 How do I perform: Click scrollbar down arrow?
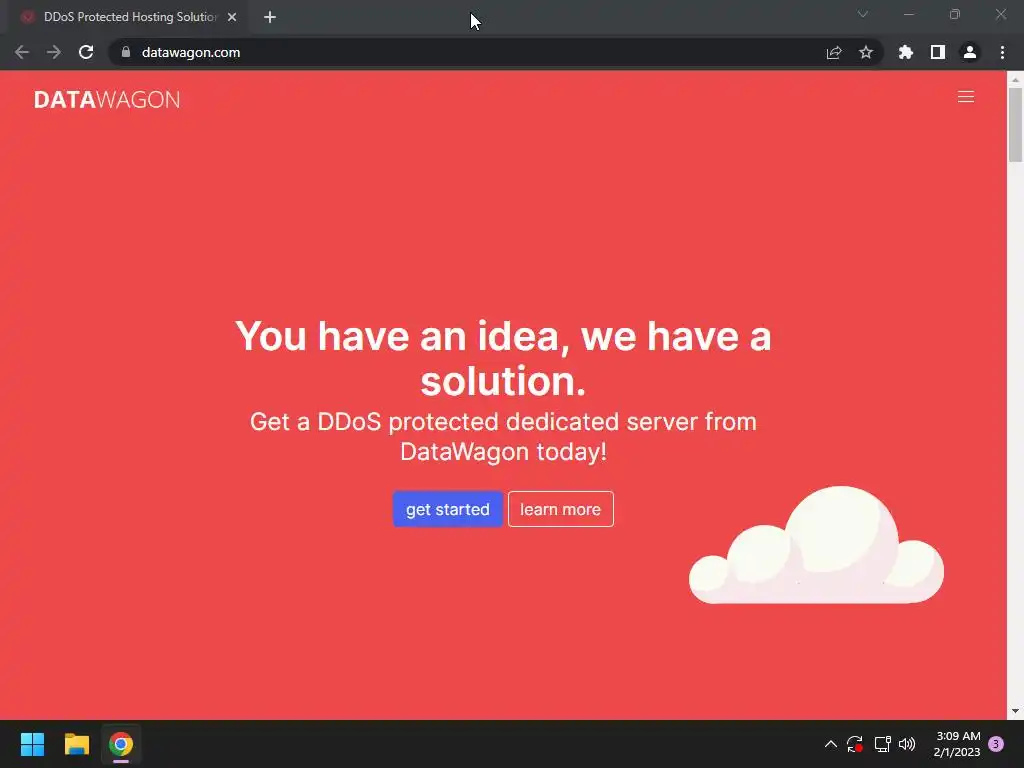point(1015,711)
